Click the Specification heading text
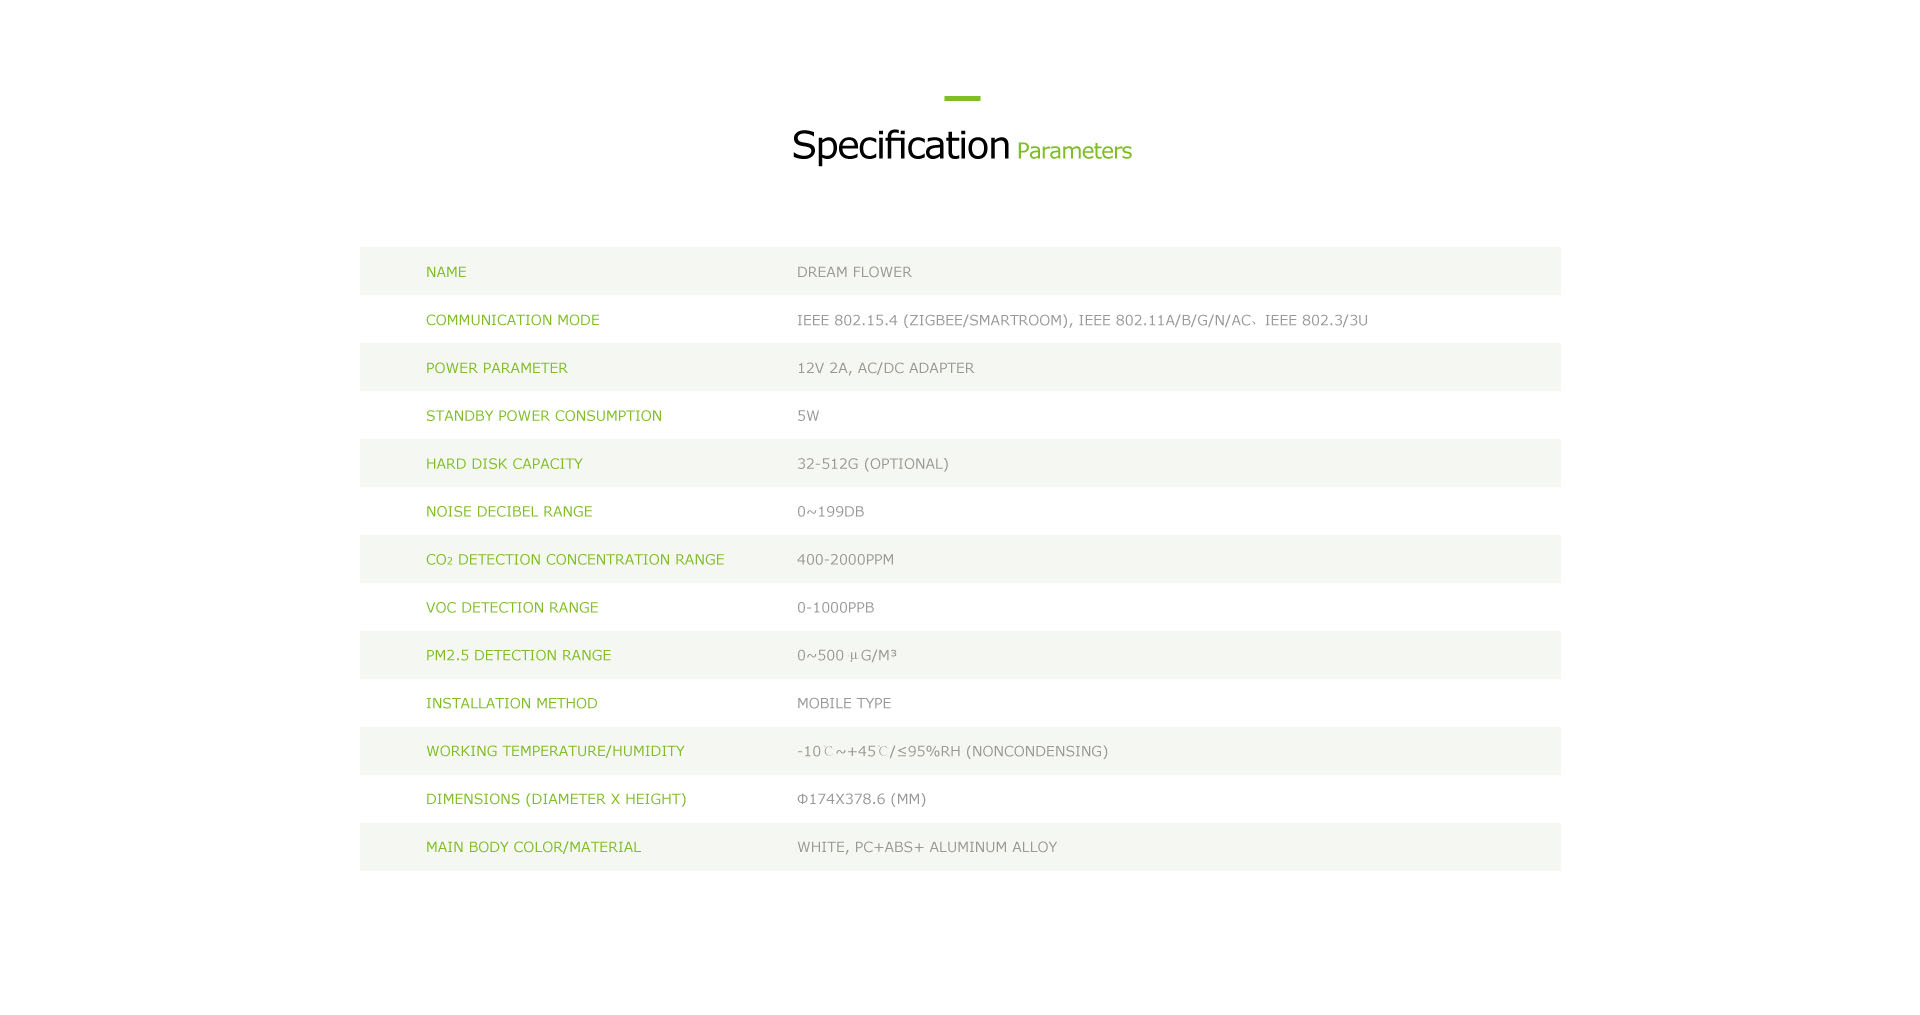Image resolution: width=1920 pixels, height=1015 pixels. pyautogui.click(x=900, y=146)
